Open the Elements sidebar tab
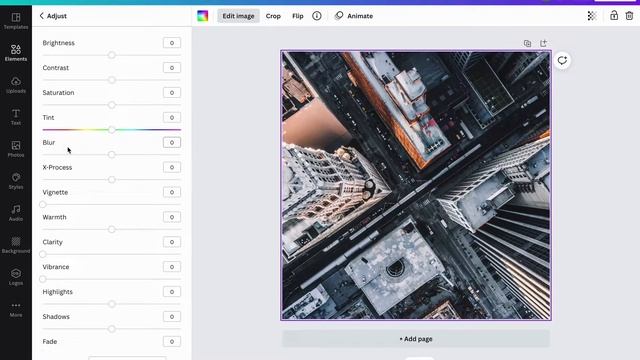 tap(16, 53)
